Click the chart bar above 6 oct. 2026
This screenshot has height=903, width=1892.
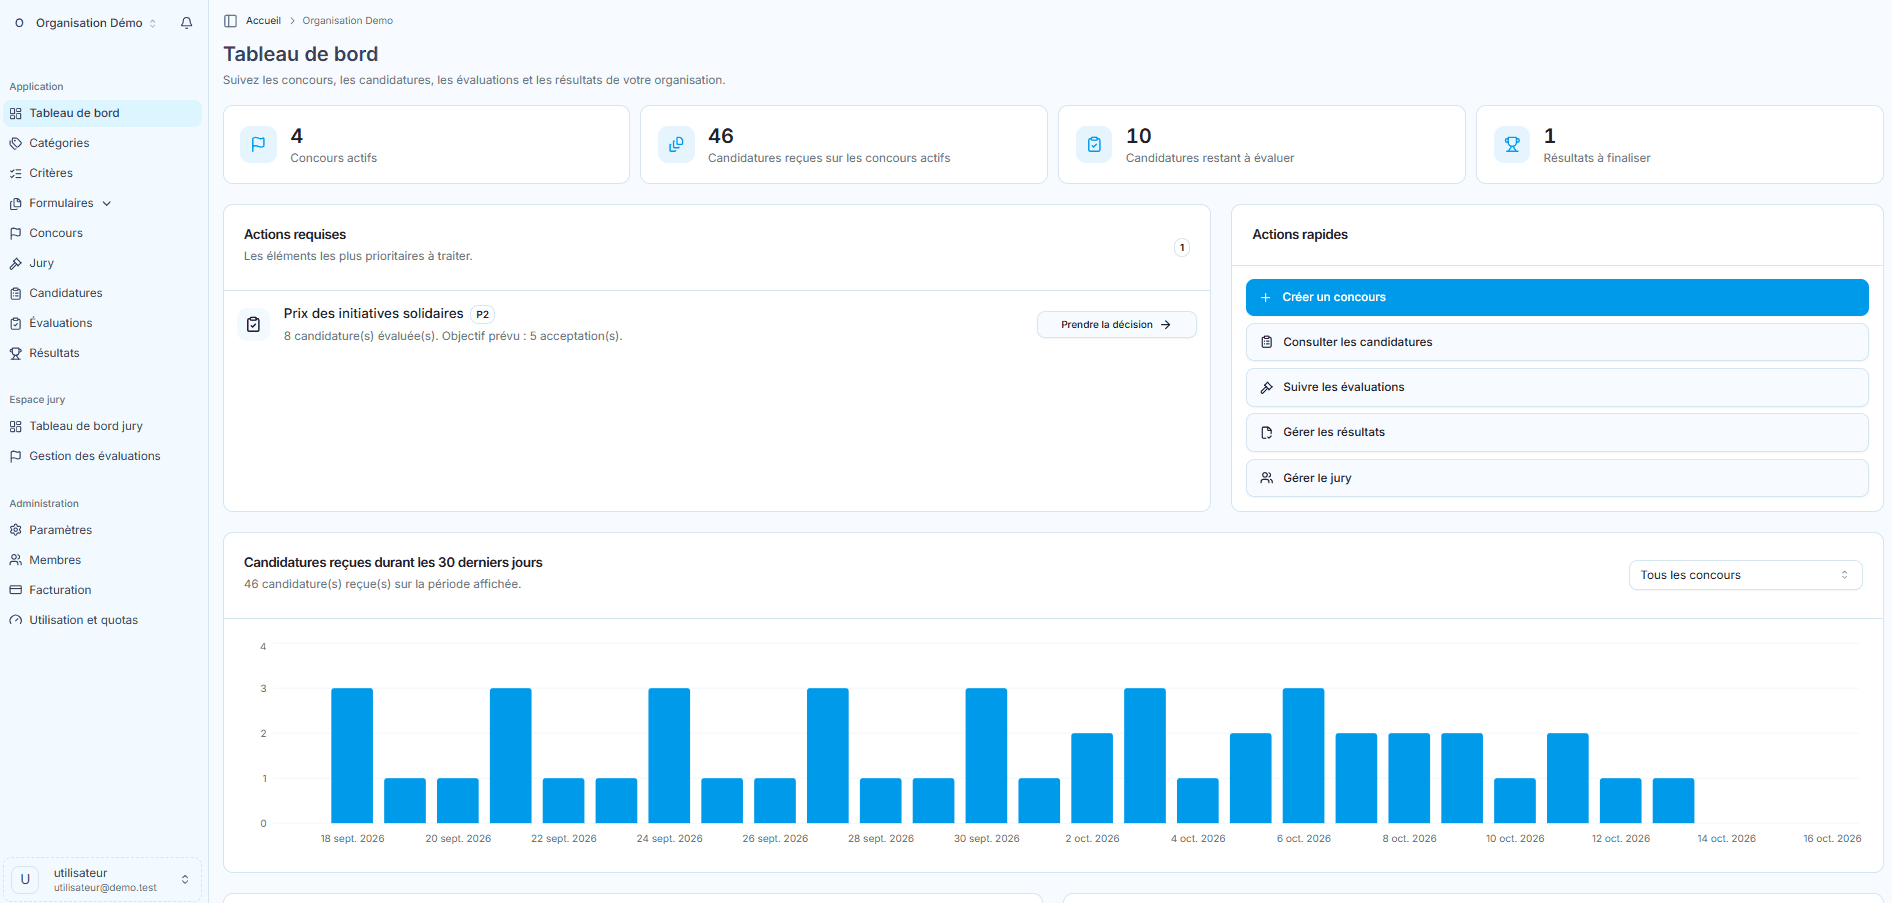click(1303, 755)
